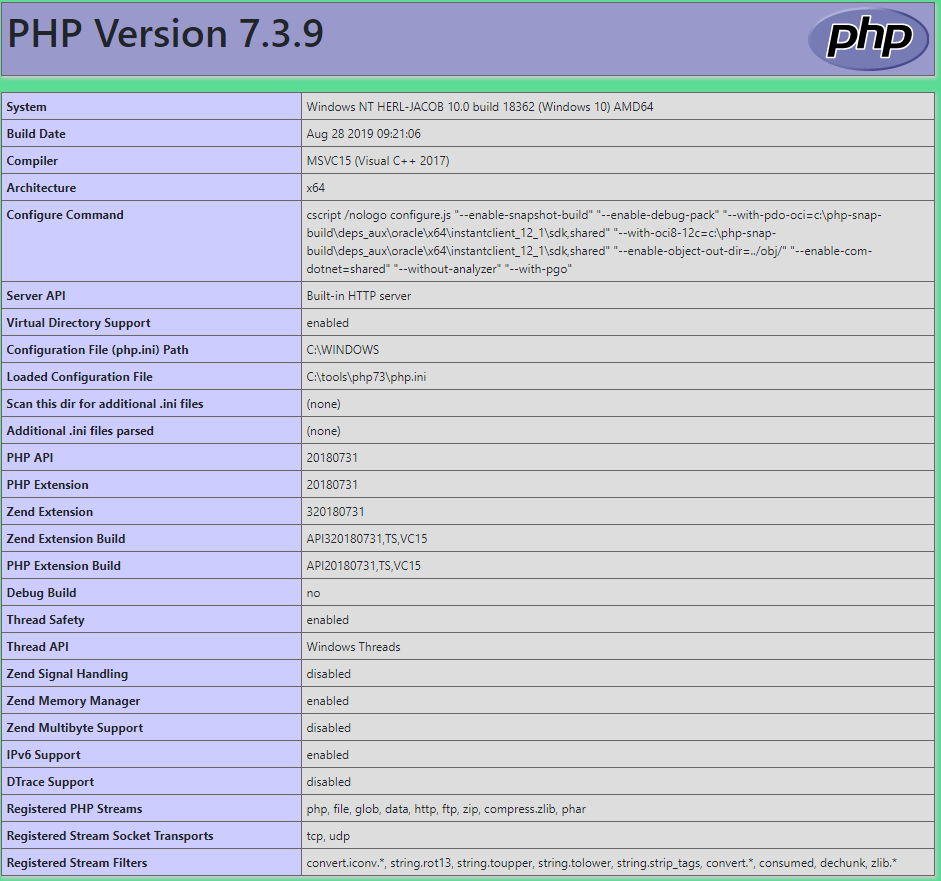Image resolution: width=941 pixels, height=881 pixels.
Task: Select the "Aug 28 2019 09:21:06" value
Action: pyautogui.click(x=364, y=134)
